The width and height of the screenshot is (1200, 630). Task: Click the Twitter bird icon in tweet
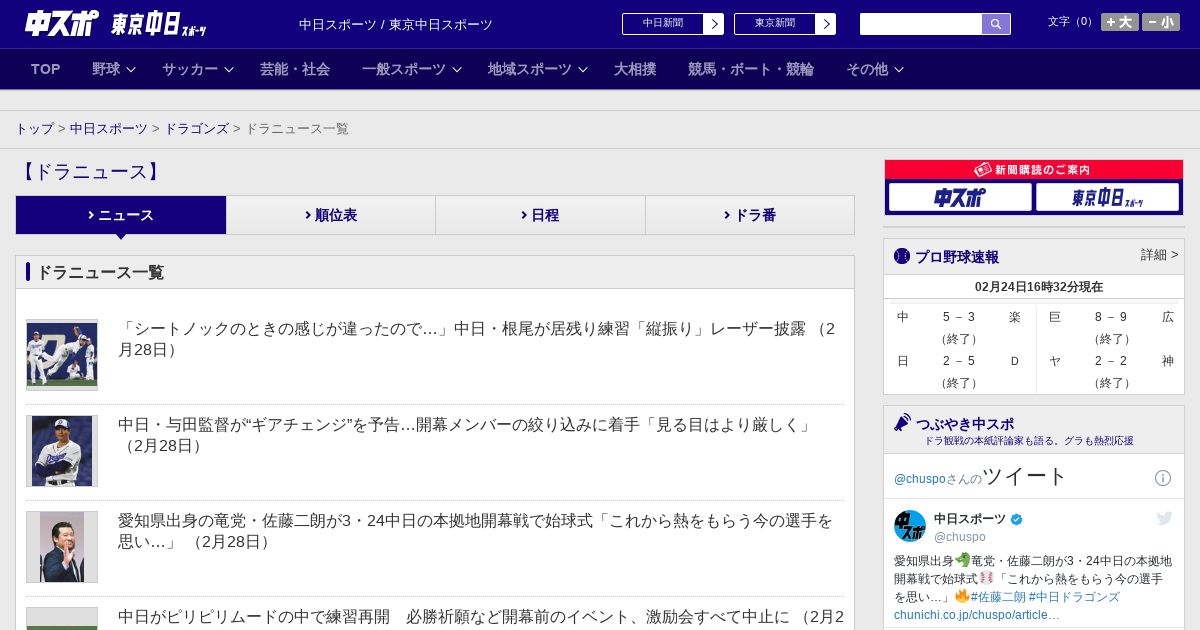point(1164,518)
